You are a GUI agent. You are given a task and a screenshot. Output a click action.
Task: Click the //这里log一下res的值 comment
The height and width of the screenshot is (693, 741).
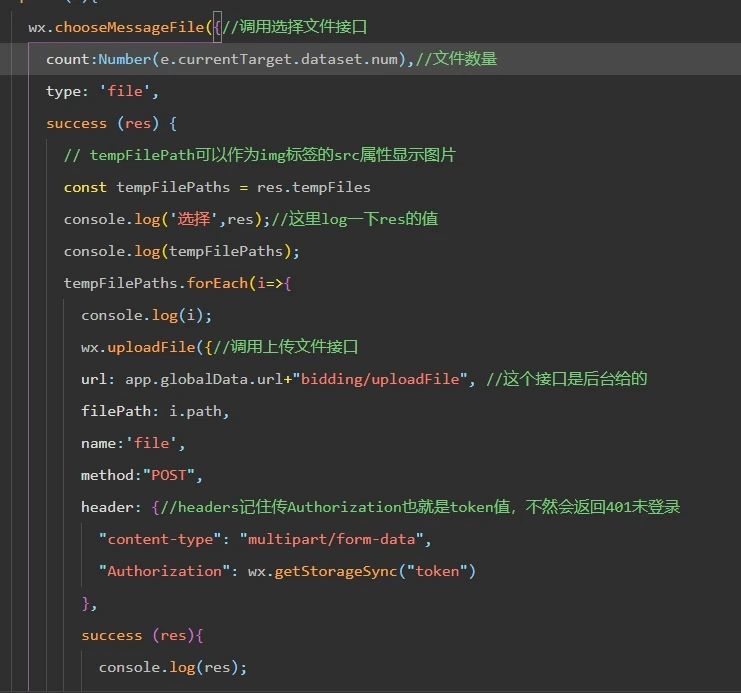pyautogui.click(x=355, y=219)
